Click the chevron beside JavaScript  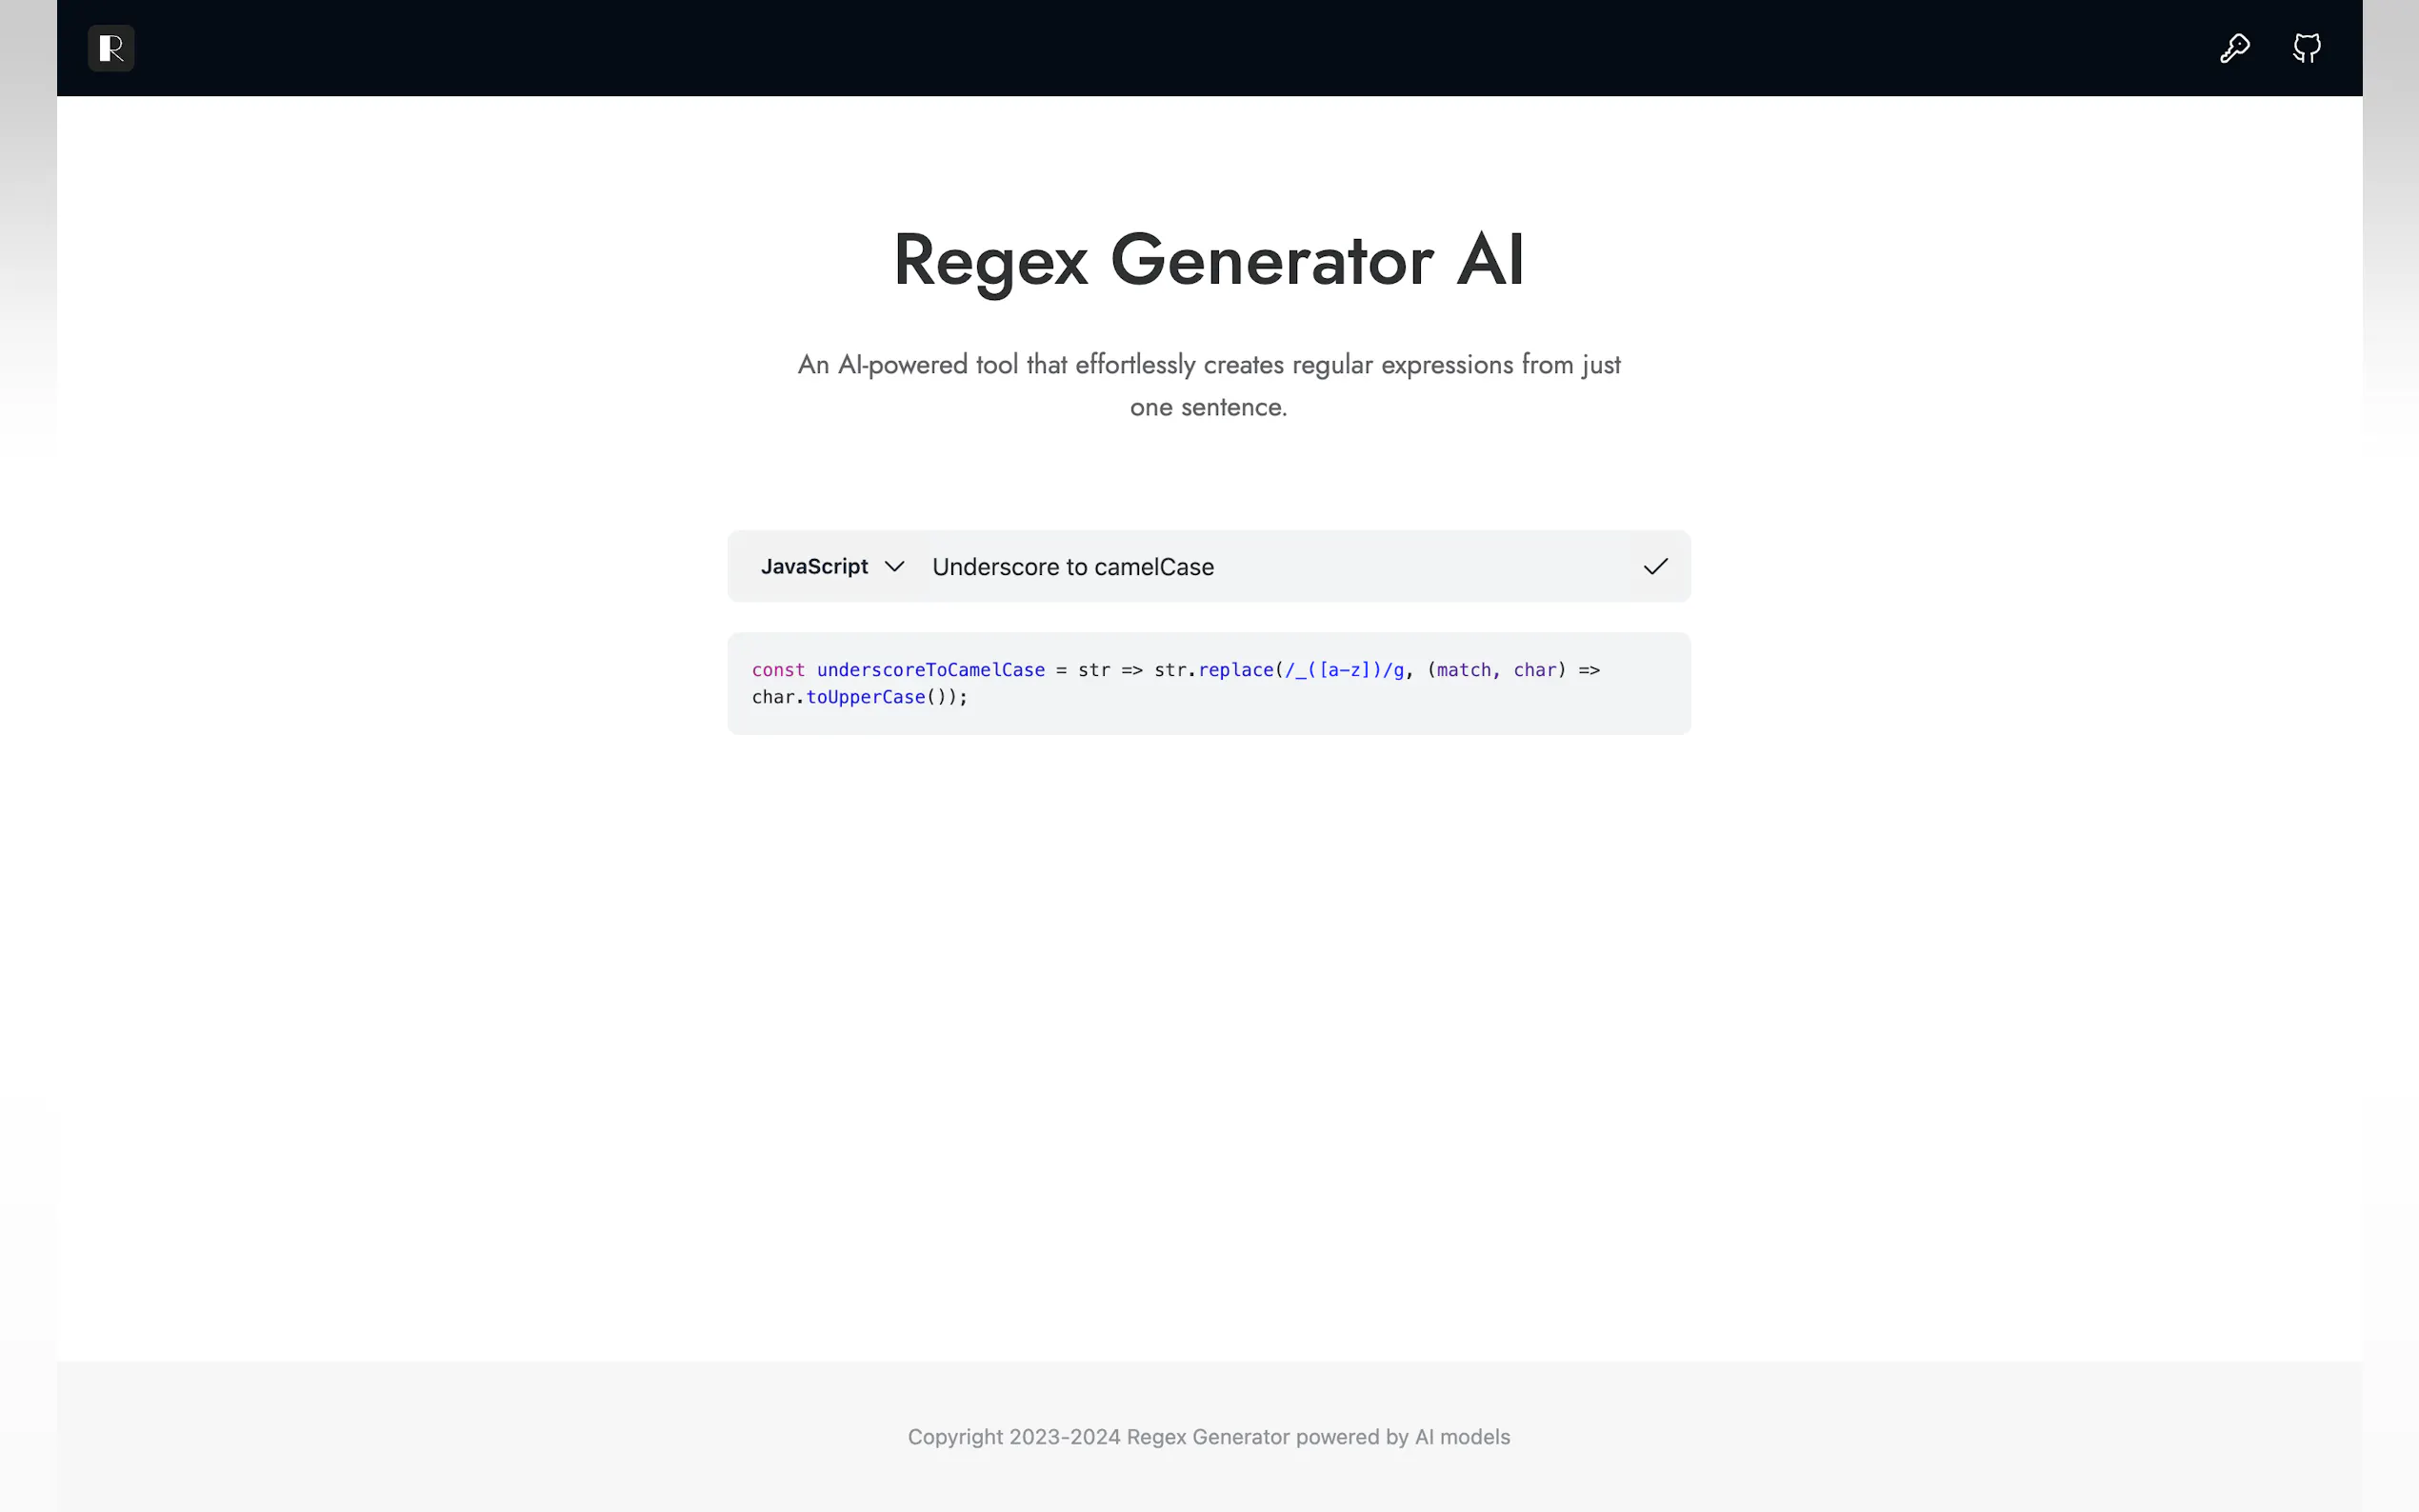click(894, 566)
